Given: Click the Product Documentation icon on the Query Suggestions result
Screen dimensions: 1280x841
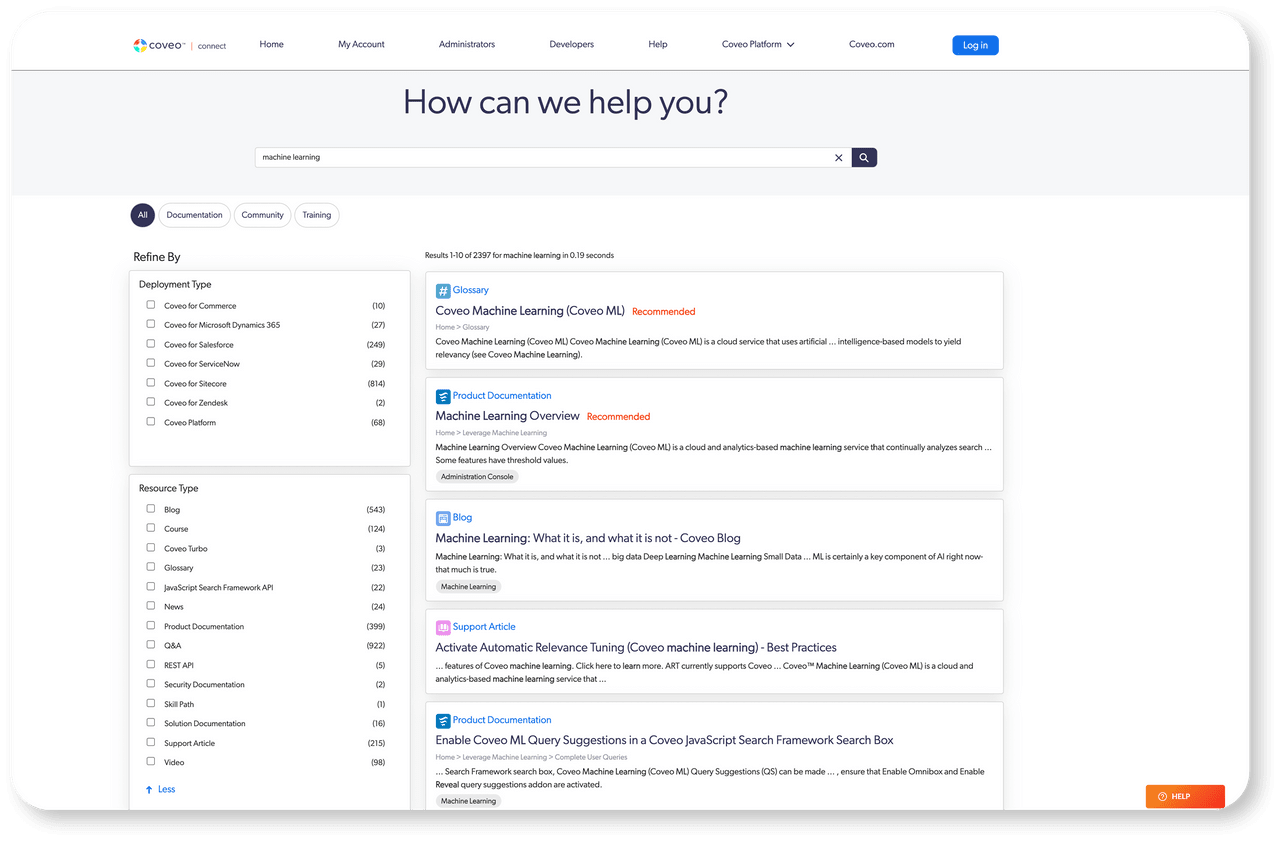Looking at the screenshot, I should [x=442, y=720].
